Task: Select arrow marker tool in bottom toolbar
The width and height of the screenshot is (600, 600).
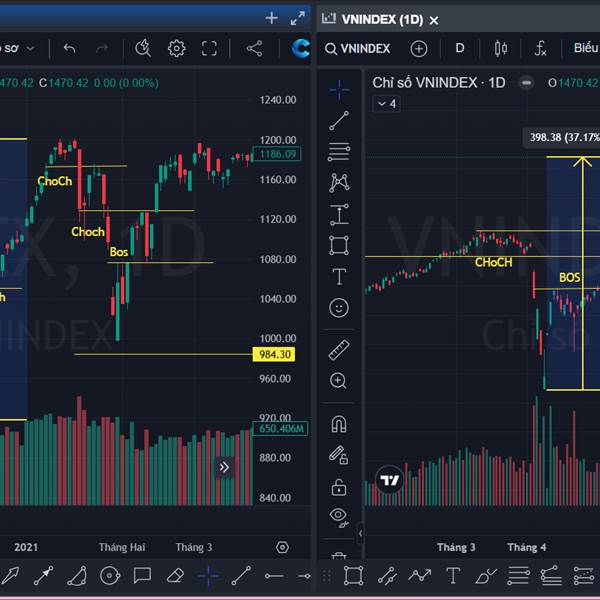Action: 11,576
